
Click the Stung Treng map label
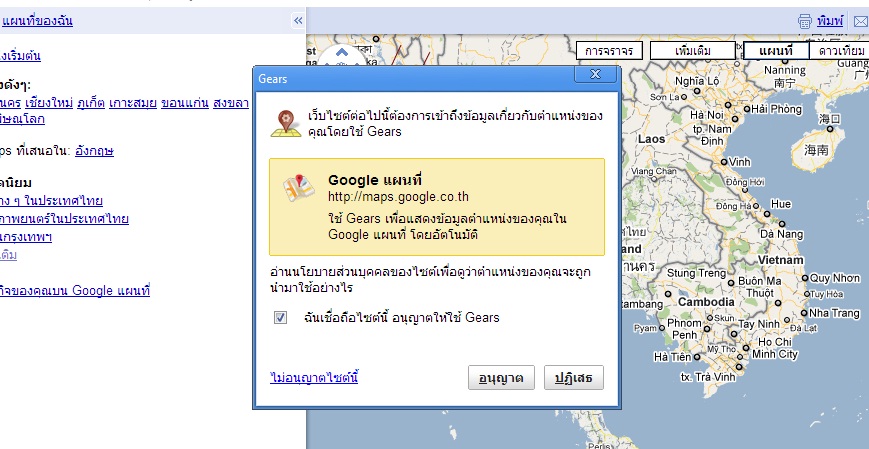pyautogui.click(x=696, y=273)
